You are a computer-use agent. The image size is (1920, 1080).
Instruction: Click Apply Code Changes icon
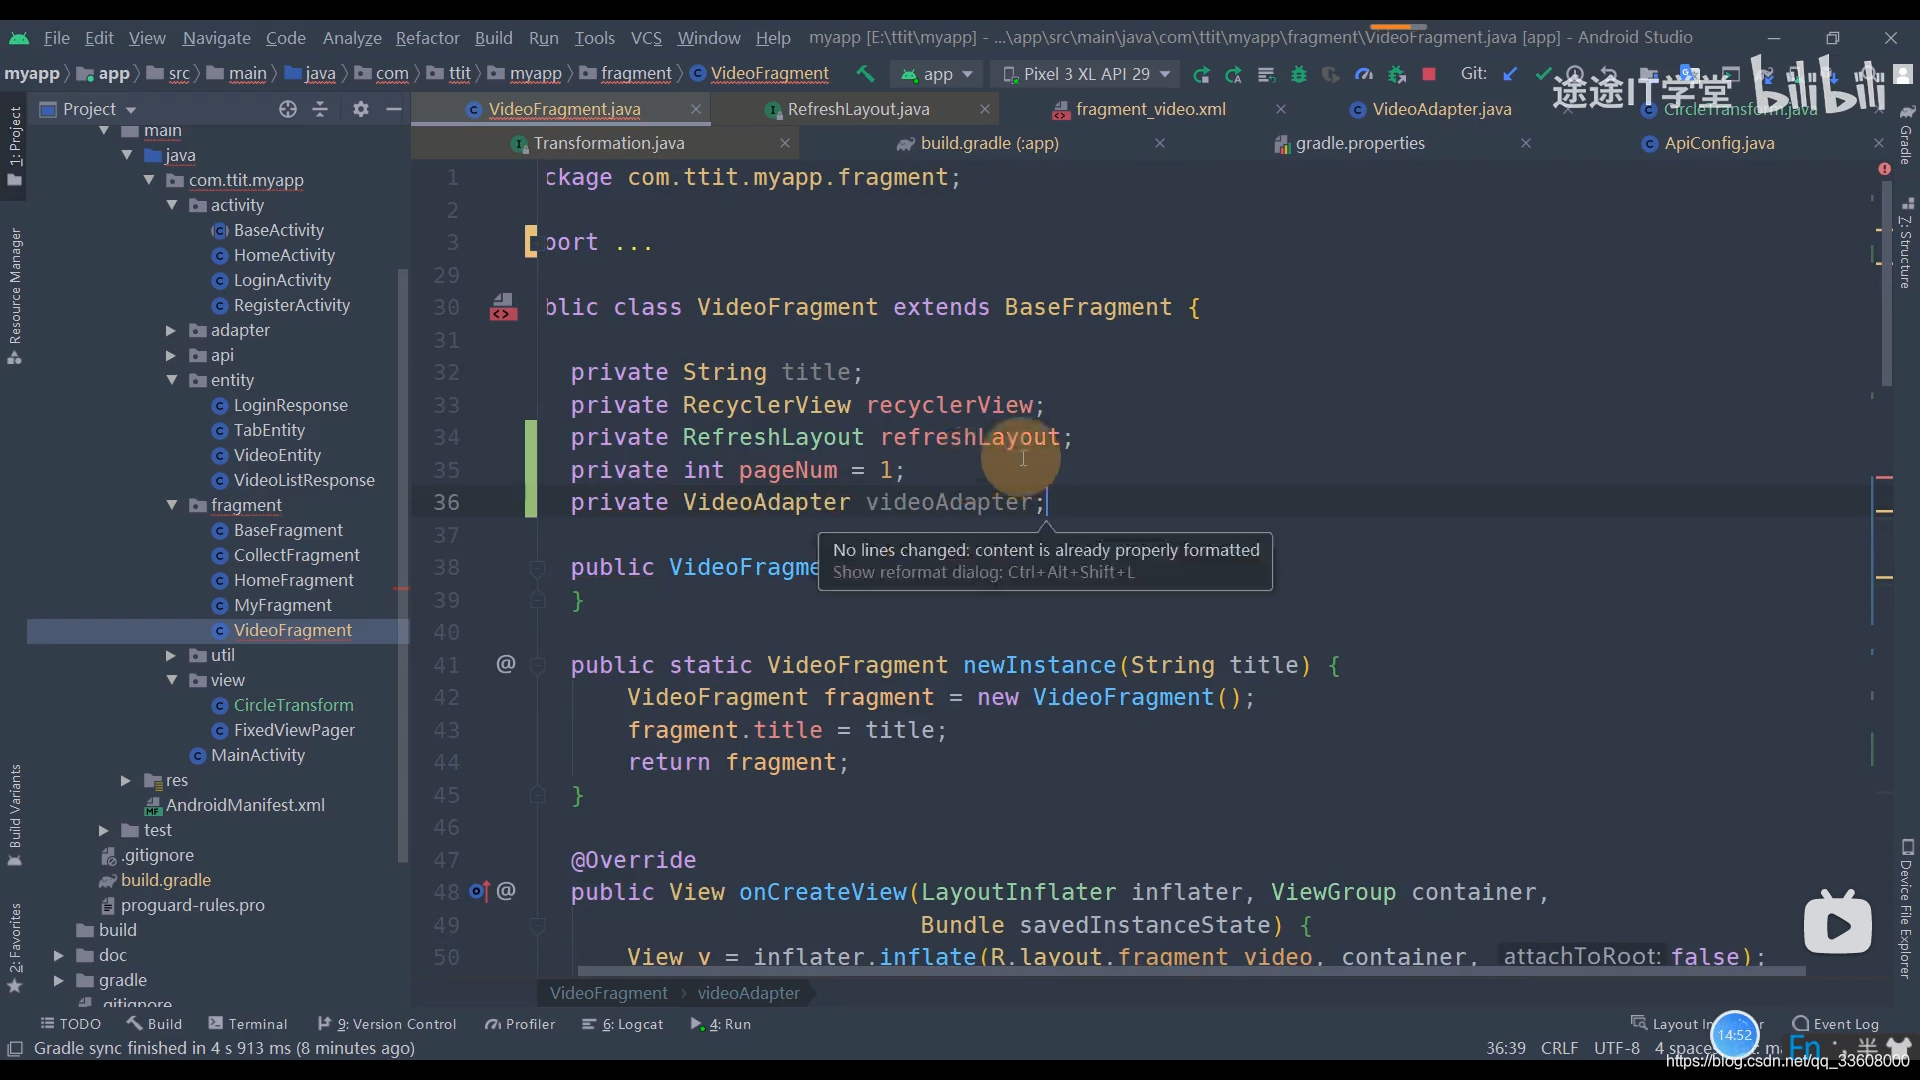[1266, 74]
